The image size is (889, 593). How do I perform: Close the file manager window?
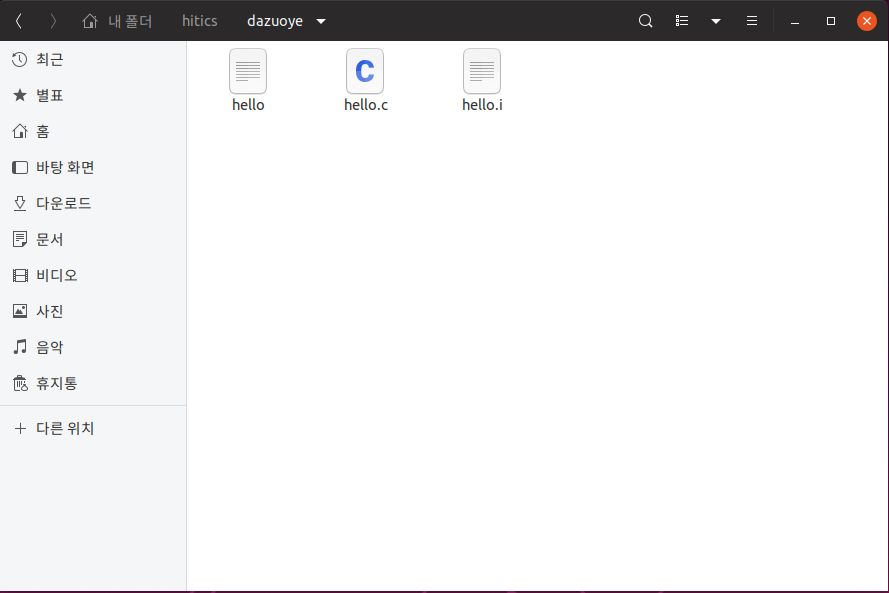click(x=866, y=21)
